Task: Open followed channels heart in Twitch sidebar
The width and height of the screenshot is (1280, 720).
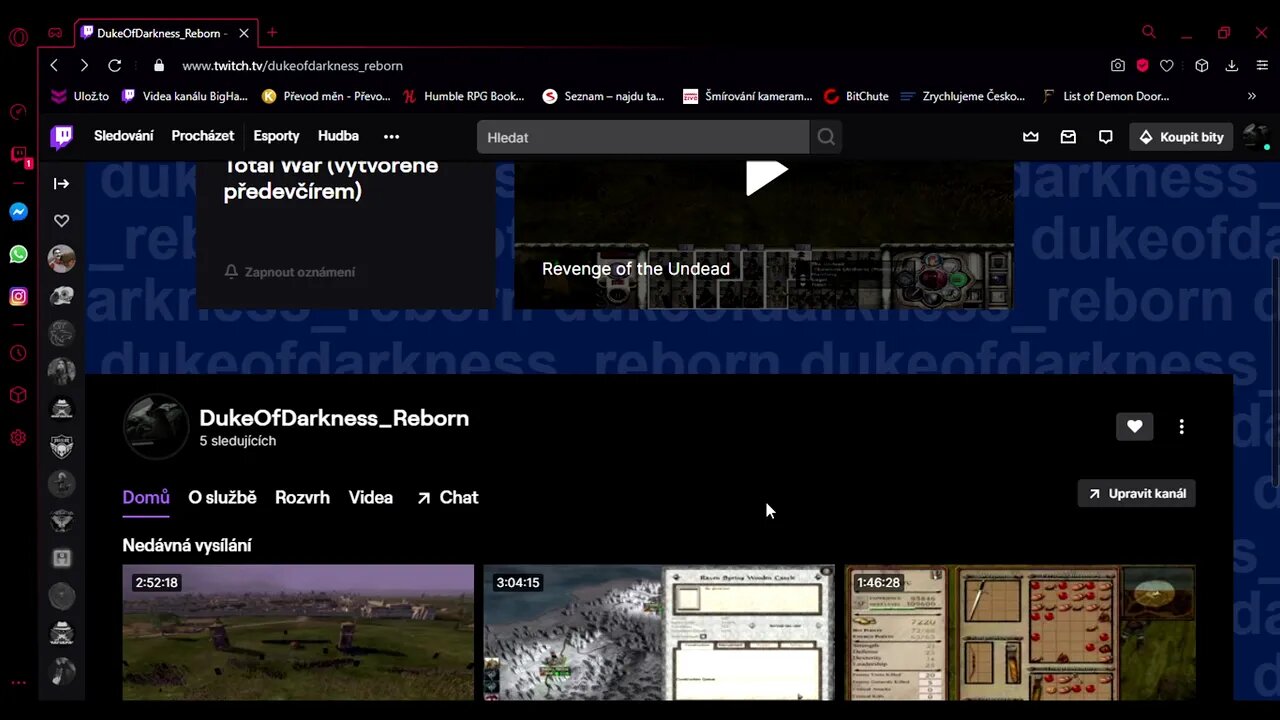Action: [x=62, y=221]
